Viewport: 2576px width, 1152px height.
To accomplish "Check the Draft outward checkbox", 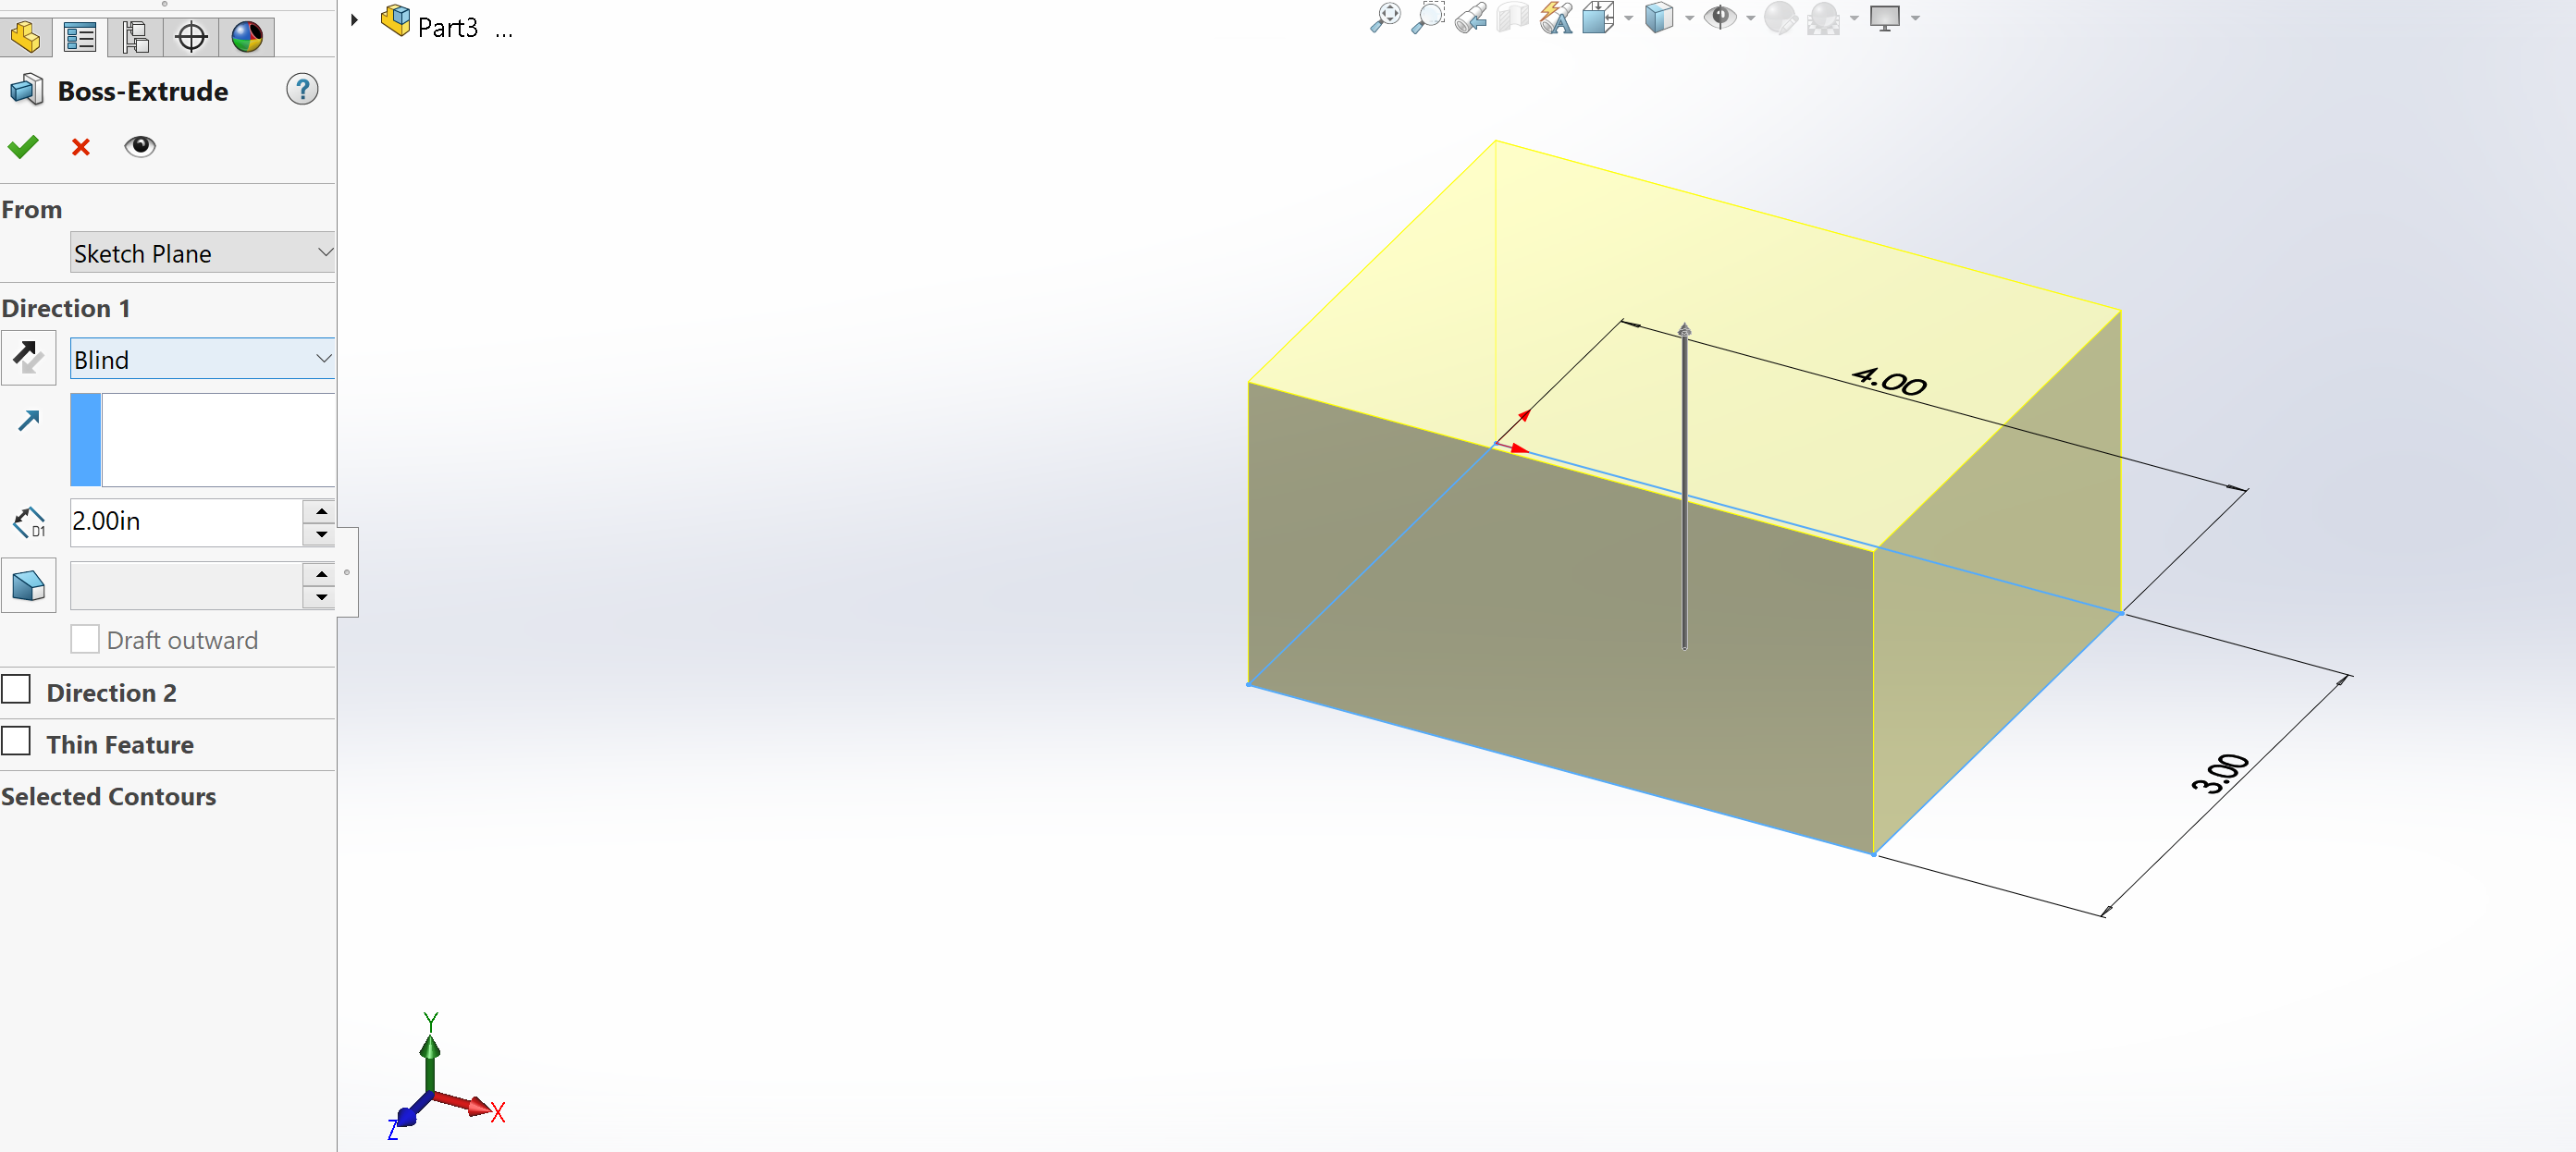I will [85, 639].
